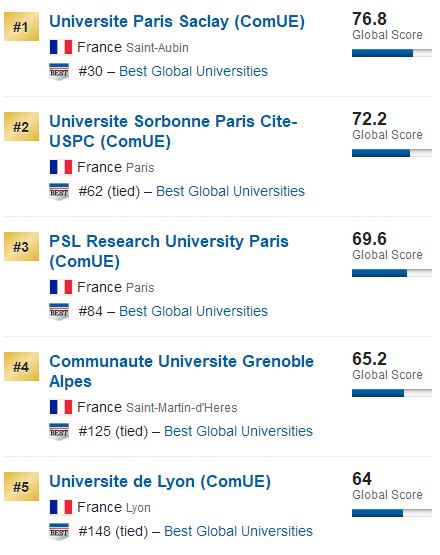Image resolution: width=440 pixels, height=555 pixels.
Task: Click Best badge icon beside #148 ranking
Action: click(x=59, y=531)
